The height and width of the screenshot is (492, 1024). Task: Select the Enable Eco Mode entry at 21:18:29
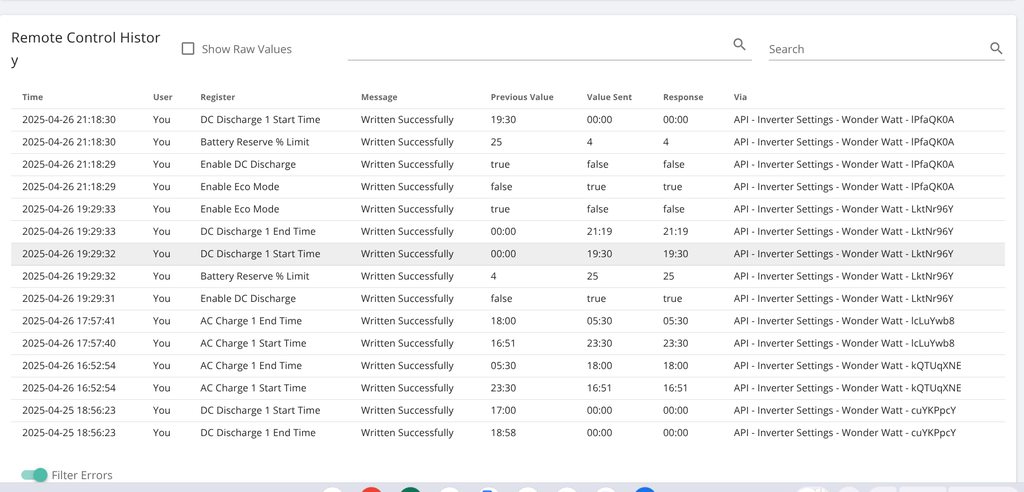[x=240, y=187]
